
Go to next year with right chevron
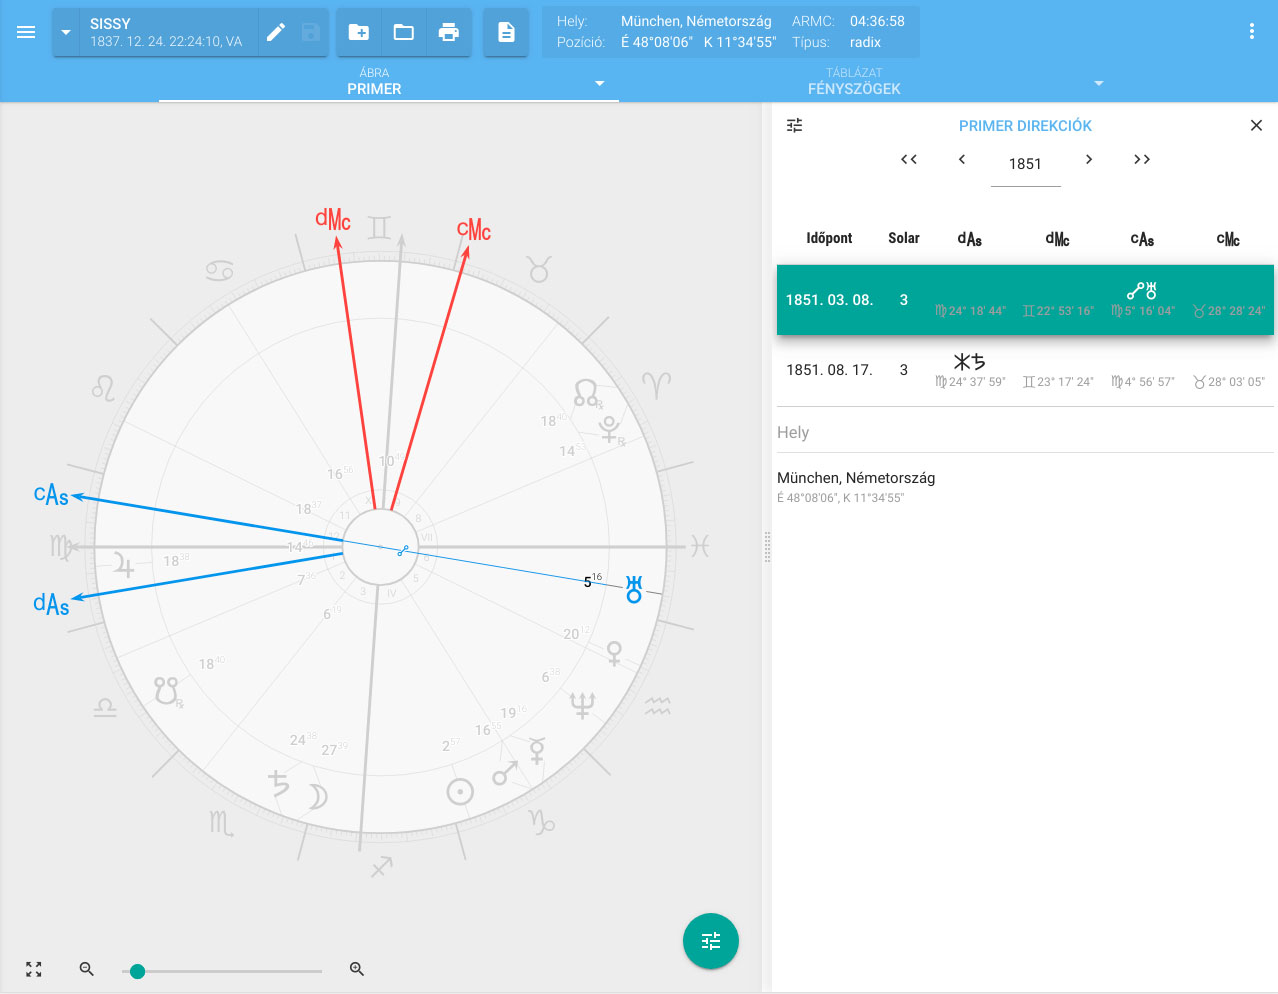1089,160
